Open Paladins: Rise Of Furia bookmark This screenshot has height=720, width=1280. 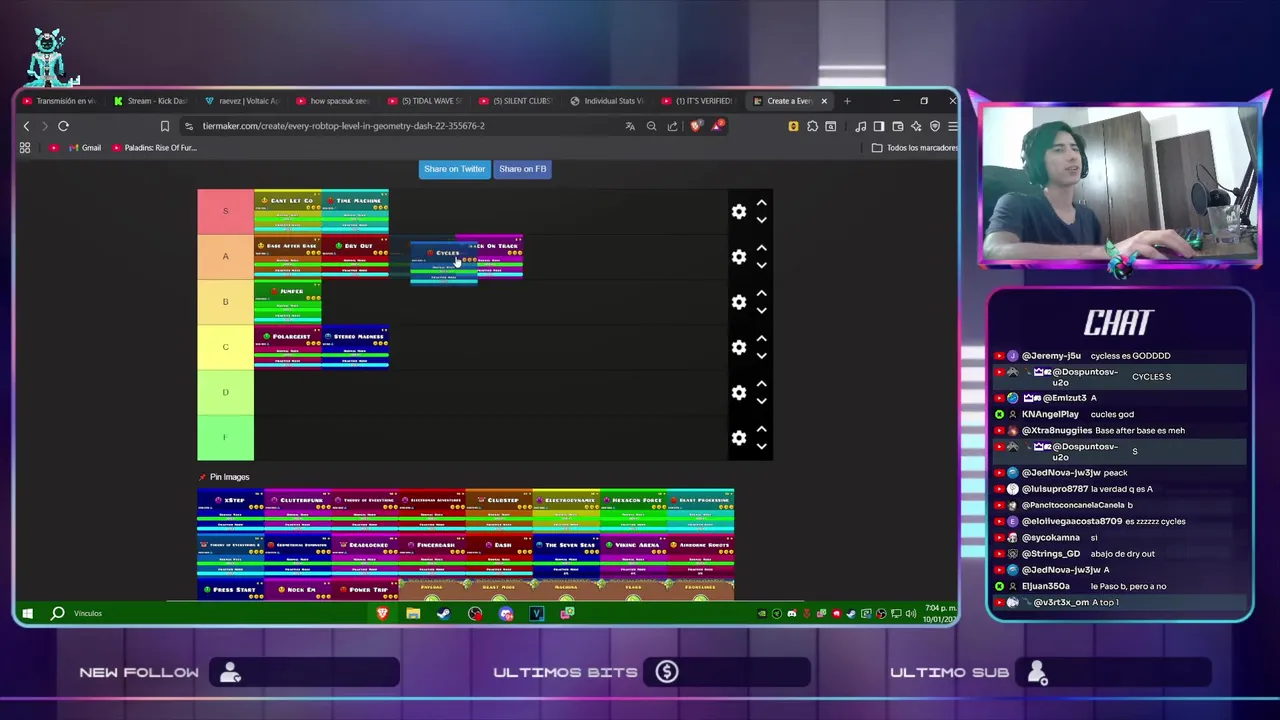(154, 148)
